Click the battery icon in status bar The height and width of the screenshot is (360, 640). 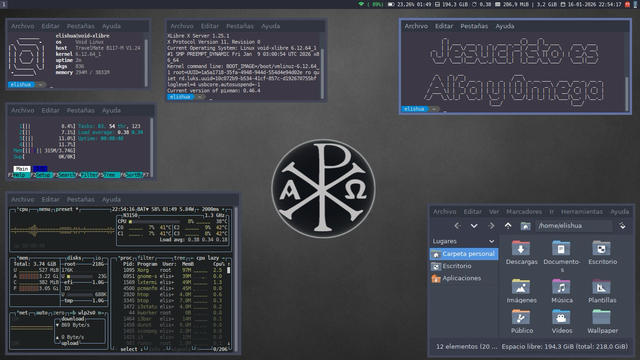[391, 4]
